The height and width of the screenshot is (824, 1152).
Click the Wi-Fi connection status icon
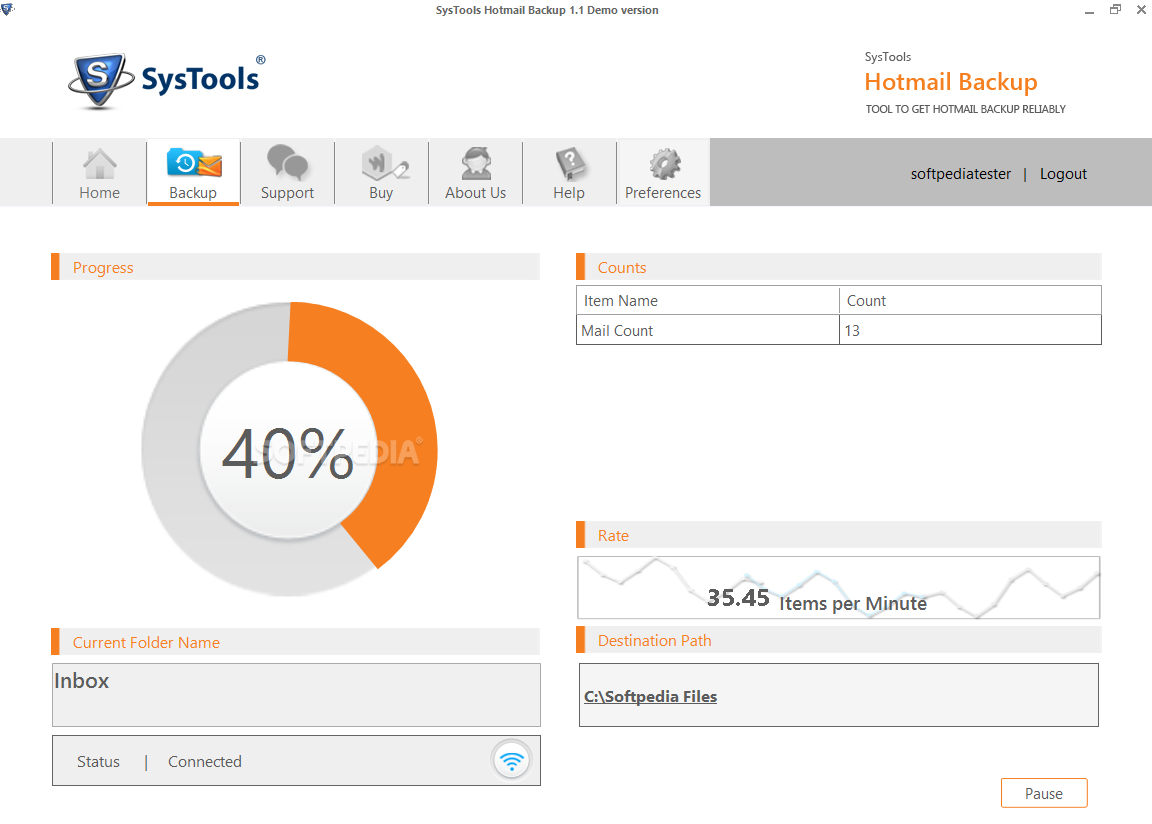pyautogui.click(x=511, y=760)
